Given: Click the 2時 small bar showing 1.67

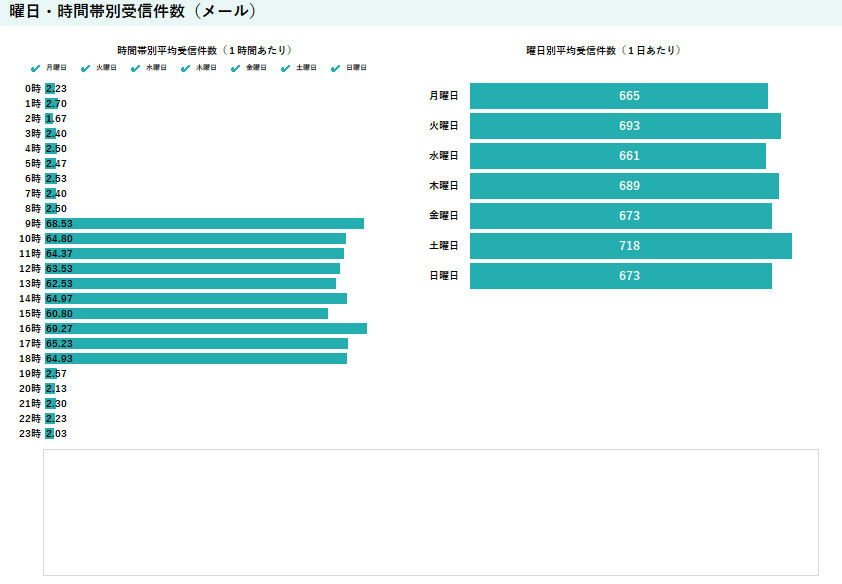Looking at the screenshot, I should [x=48, y=119].
